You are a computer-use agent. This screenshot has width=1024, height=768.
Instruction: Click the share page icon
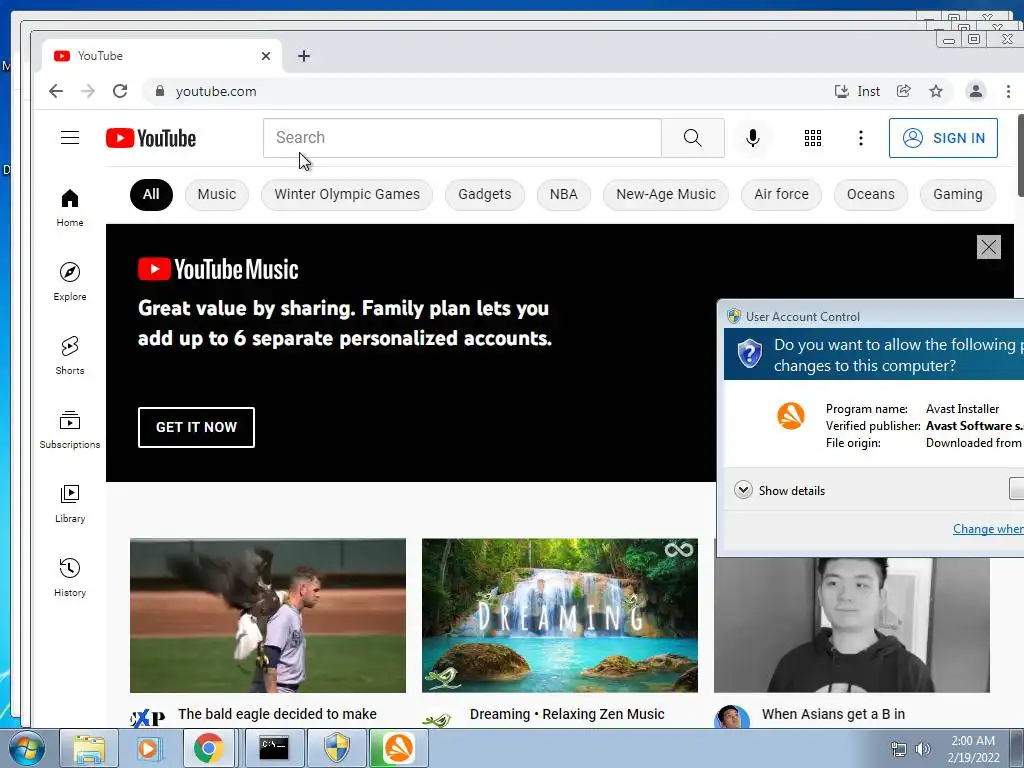coord(904,91)
